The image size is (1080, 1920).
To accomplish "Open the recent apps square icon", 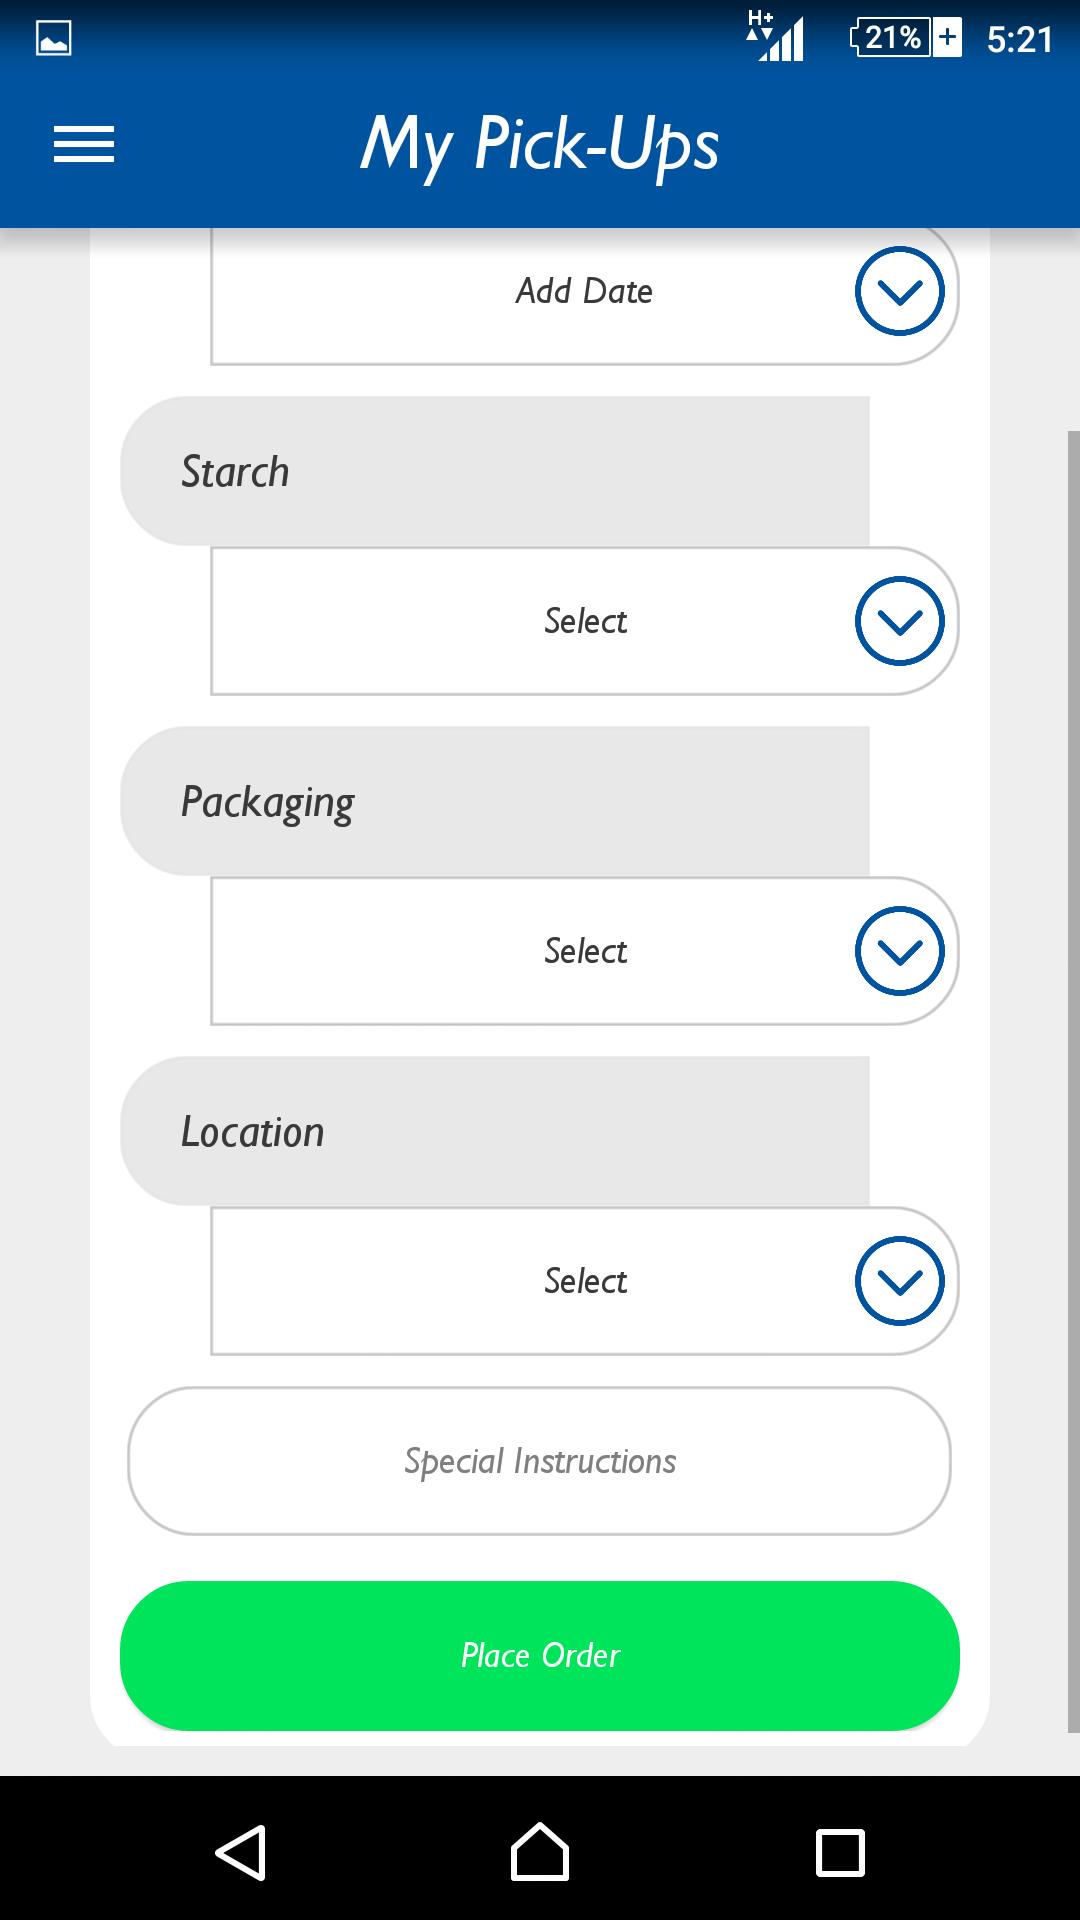I will pos(840,1853).
